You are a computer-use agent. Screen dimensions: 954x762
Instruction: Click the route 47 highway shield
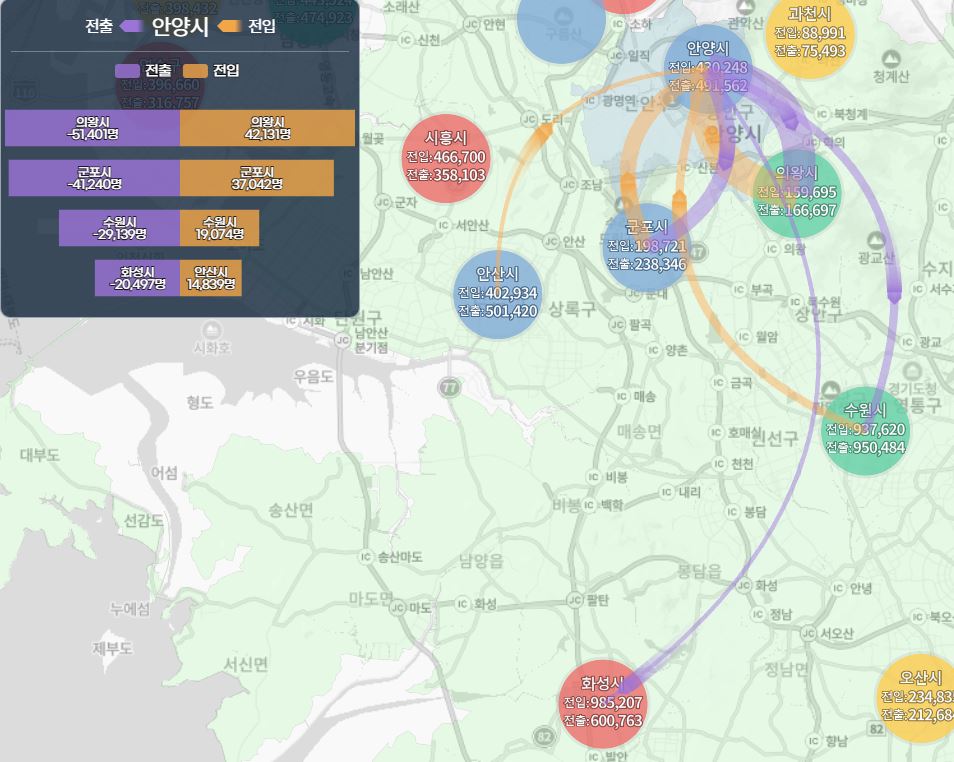pos(697,251)
